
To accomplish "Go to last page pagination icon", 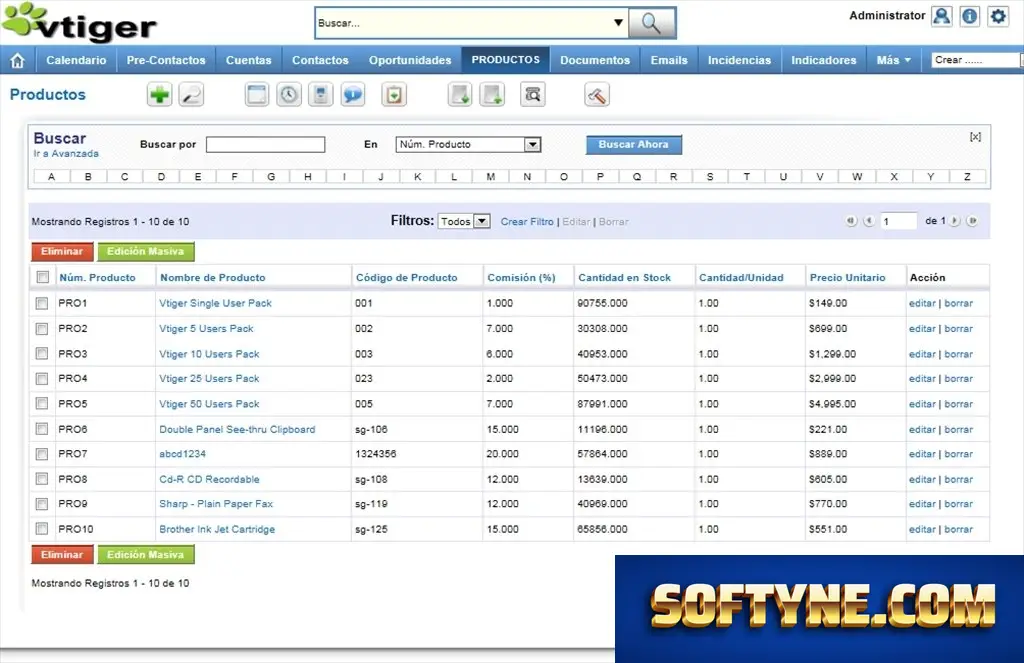I will pos(972,221).
